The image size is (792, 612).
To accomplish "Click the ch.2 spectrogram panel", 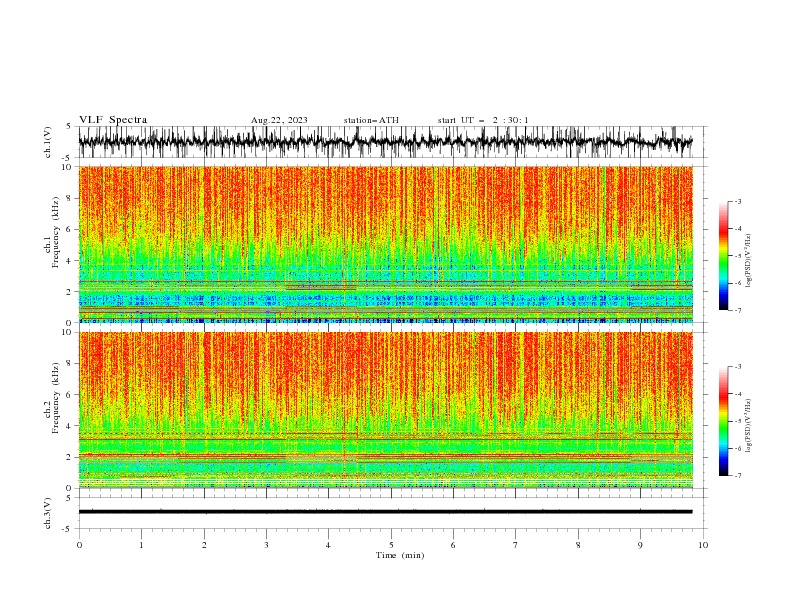I will coord(385,410).
